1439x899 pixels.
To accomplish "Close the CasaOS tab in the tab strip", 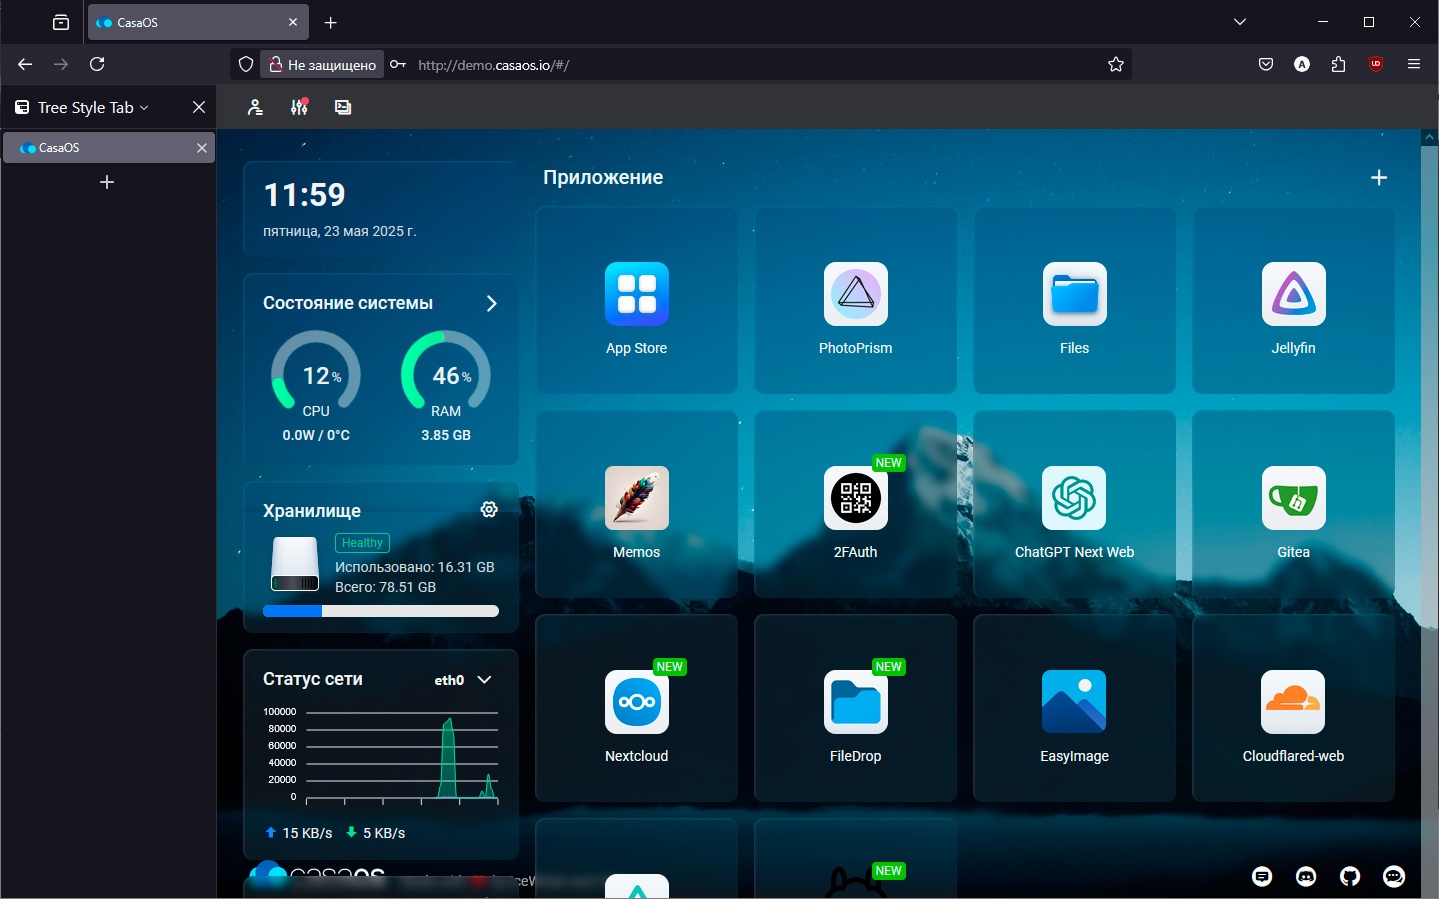I will (x=293, y=22).
